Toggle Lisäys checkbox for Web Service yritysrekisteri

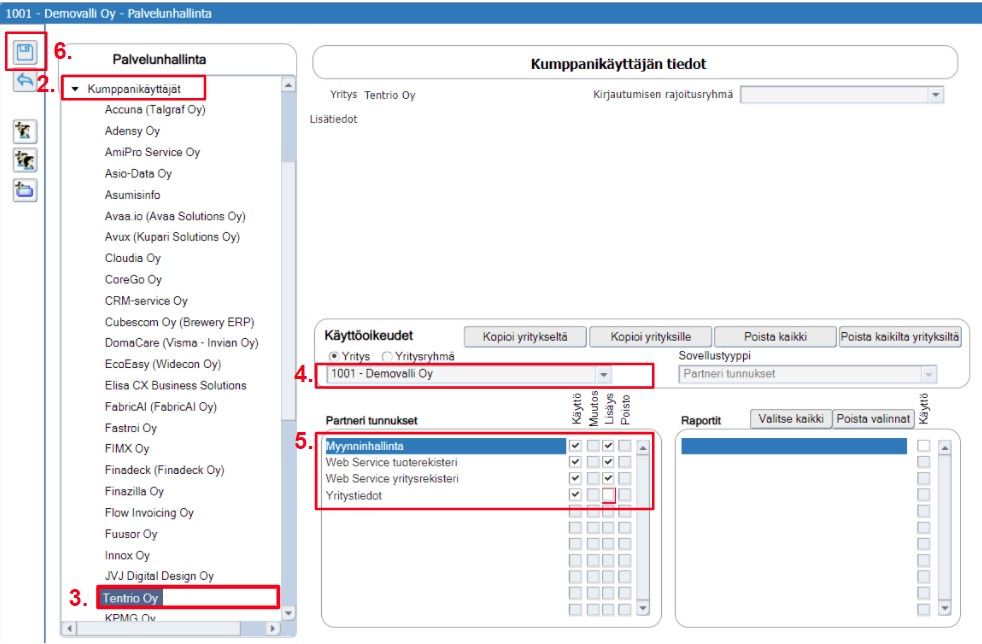[608, 478]
